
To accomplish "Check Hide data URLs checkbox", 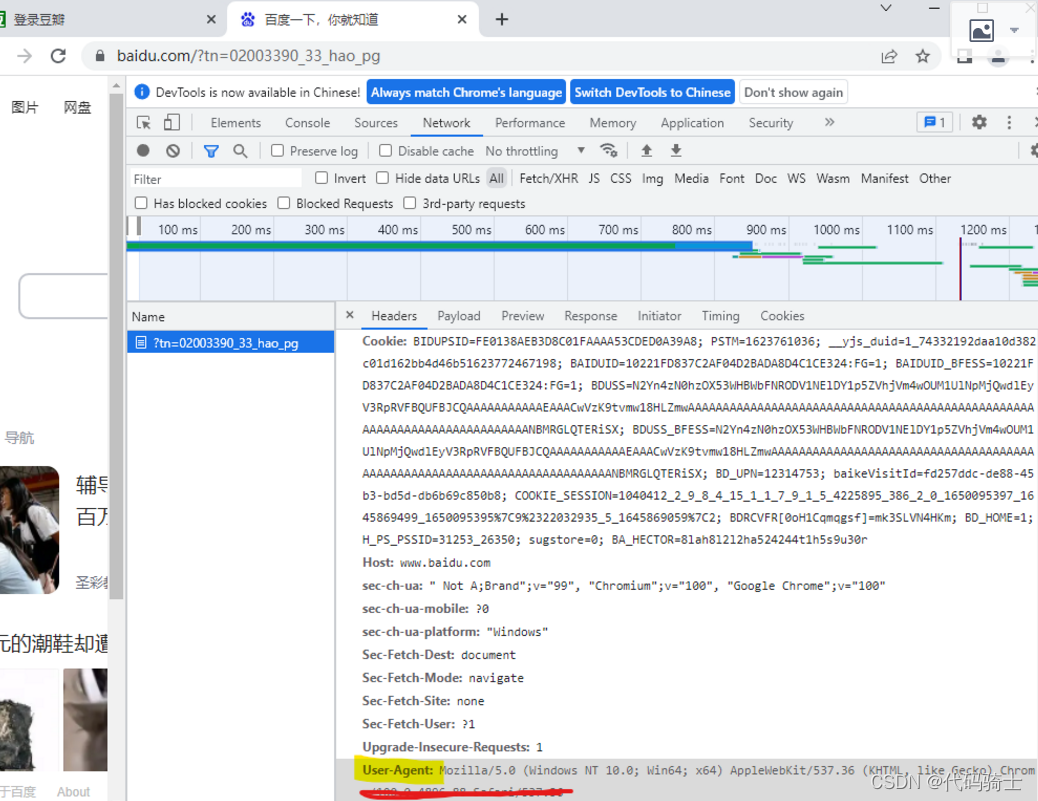I will 382,178.
